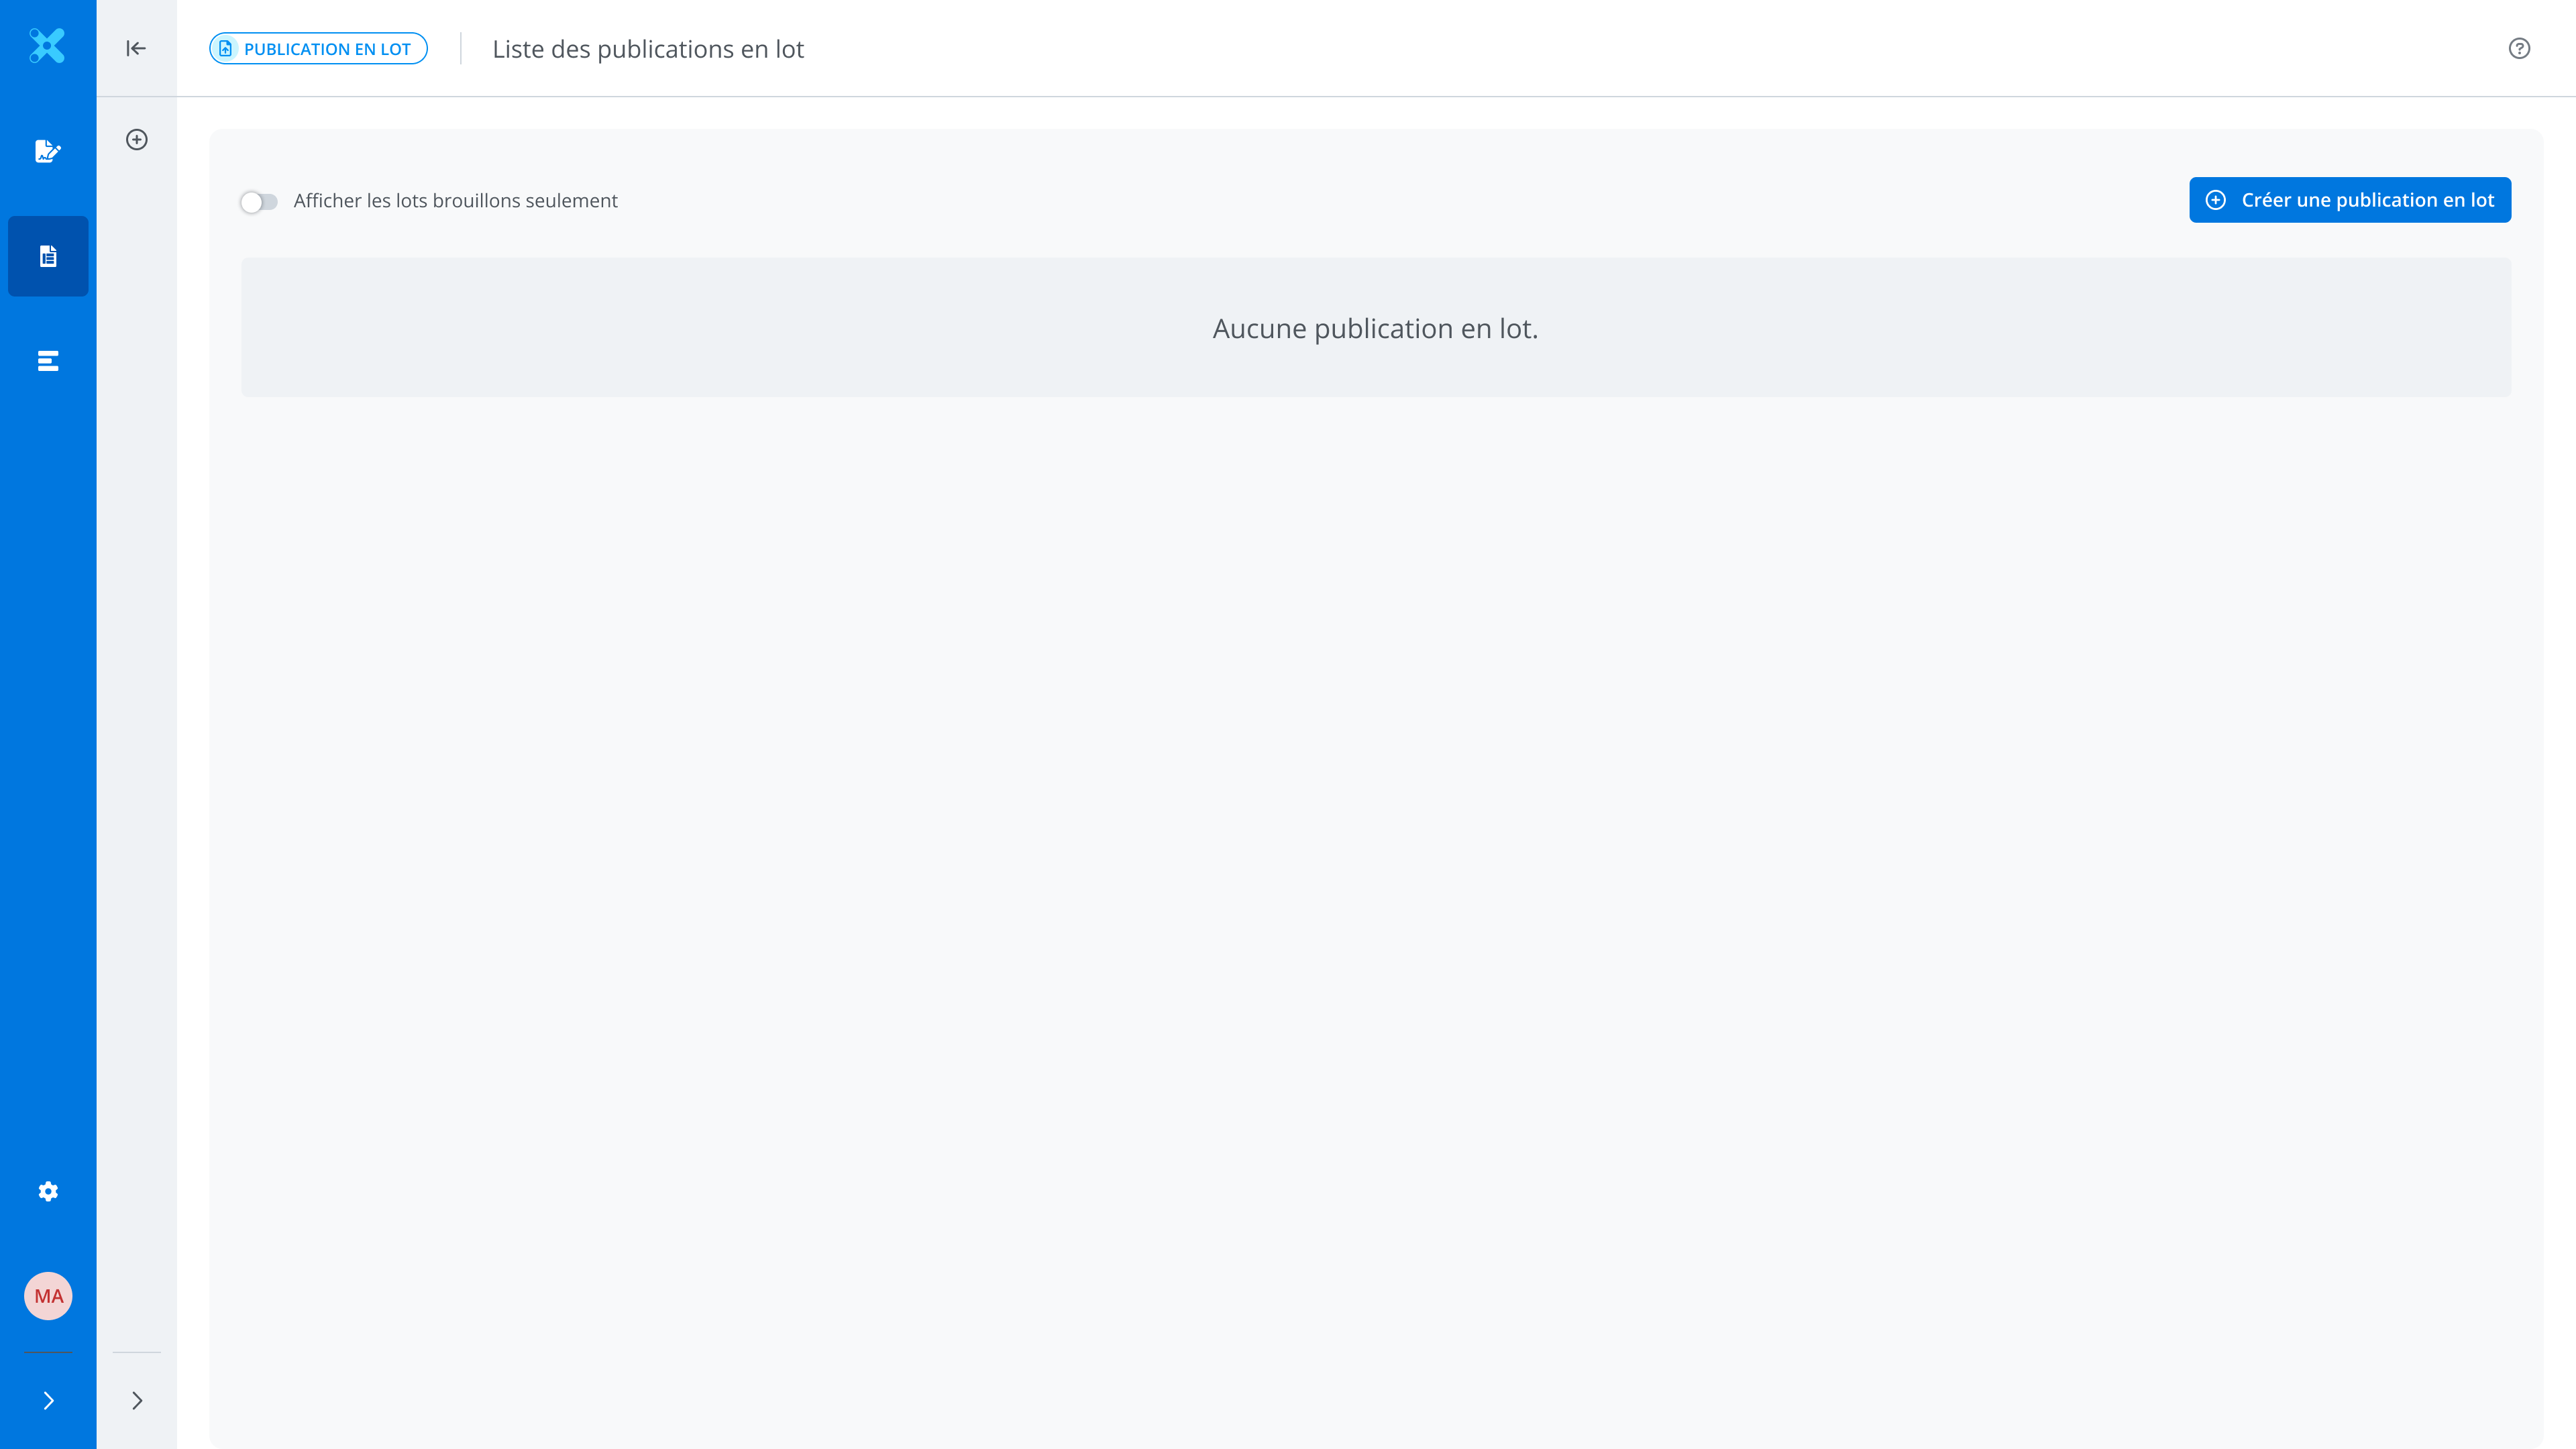The image size is (2576, 1449).
Task: Open the MA user avatar
Action: tap(48, 1296)
